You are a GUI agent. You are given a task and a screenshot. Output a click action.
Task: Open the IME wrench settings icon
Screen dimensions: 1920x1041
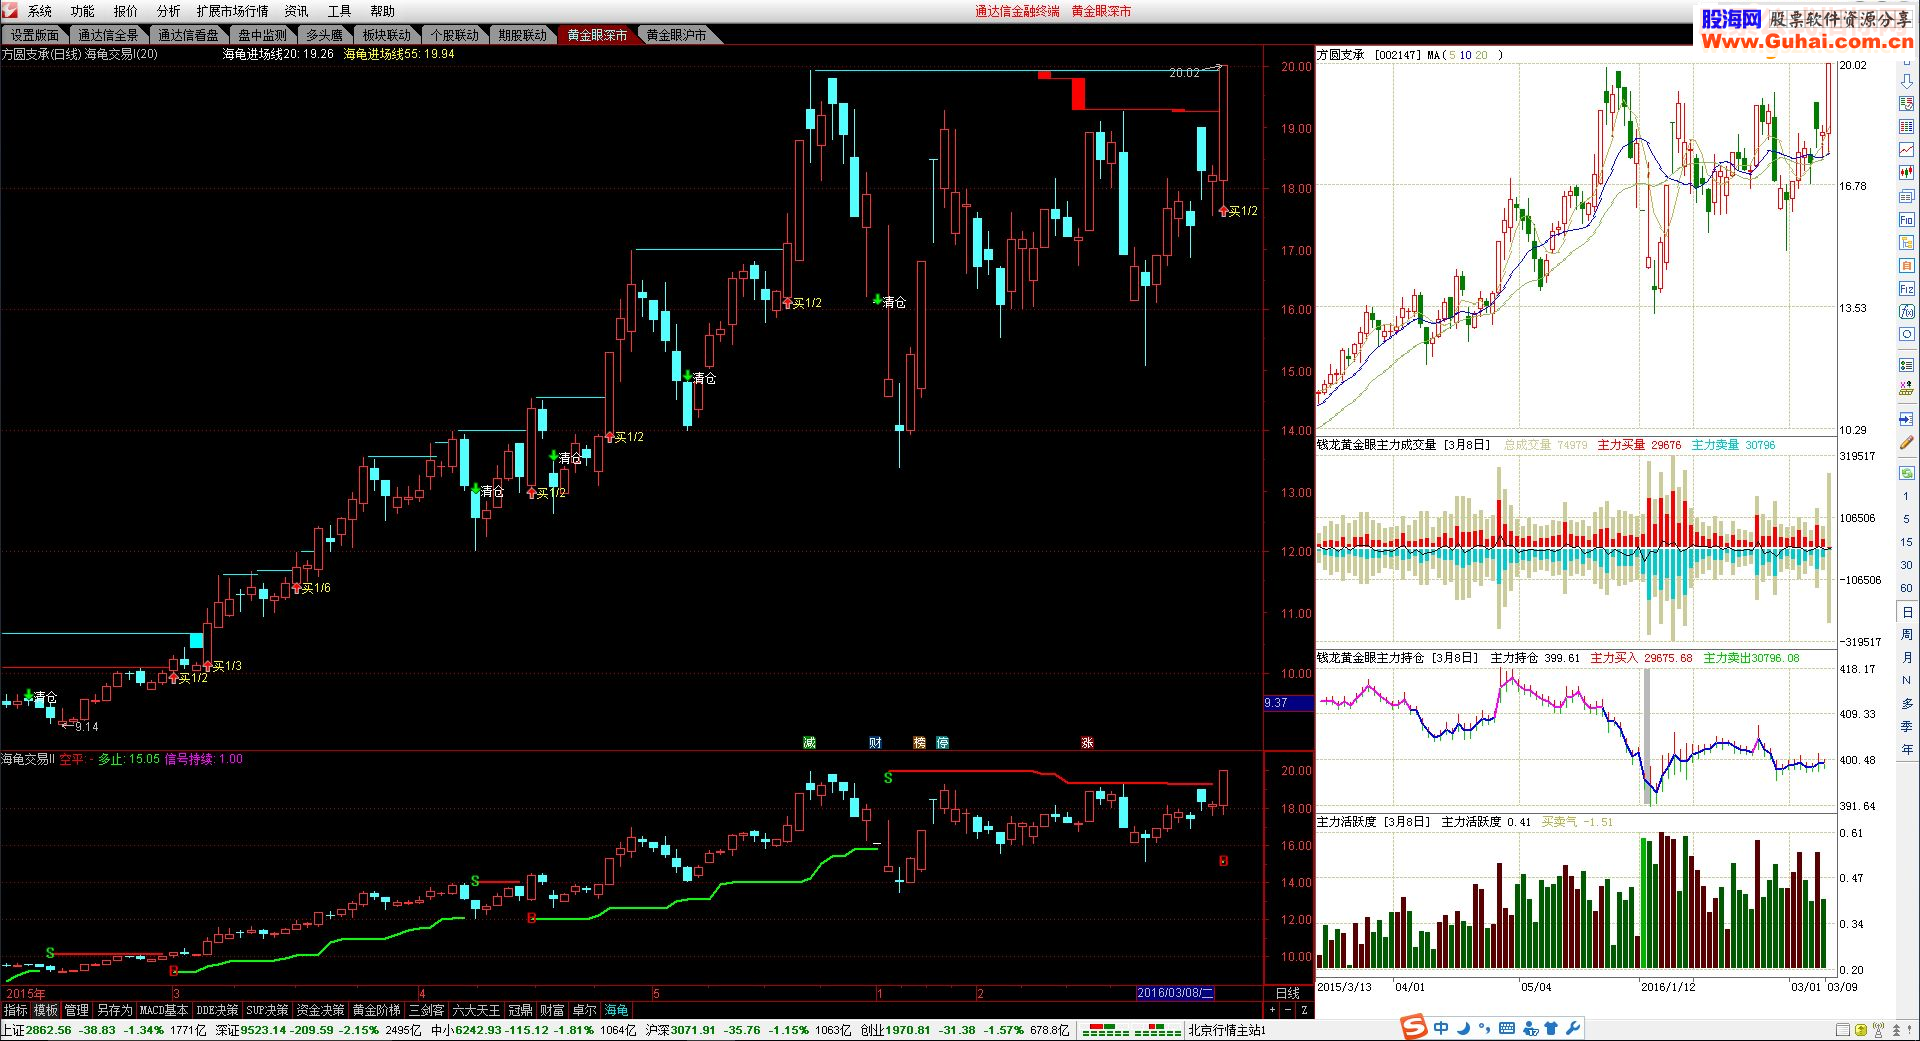1573,1028
